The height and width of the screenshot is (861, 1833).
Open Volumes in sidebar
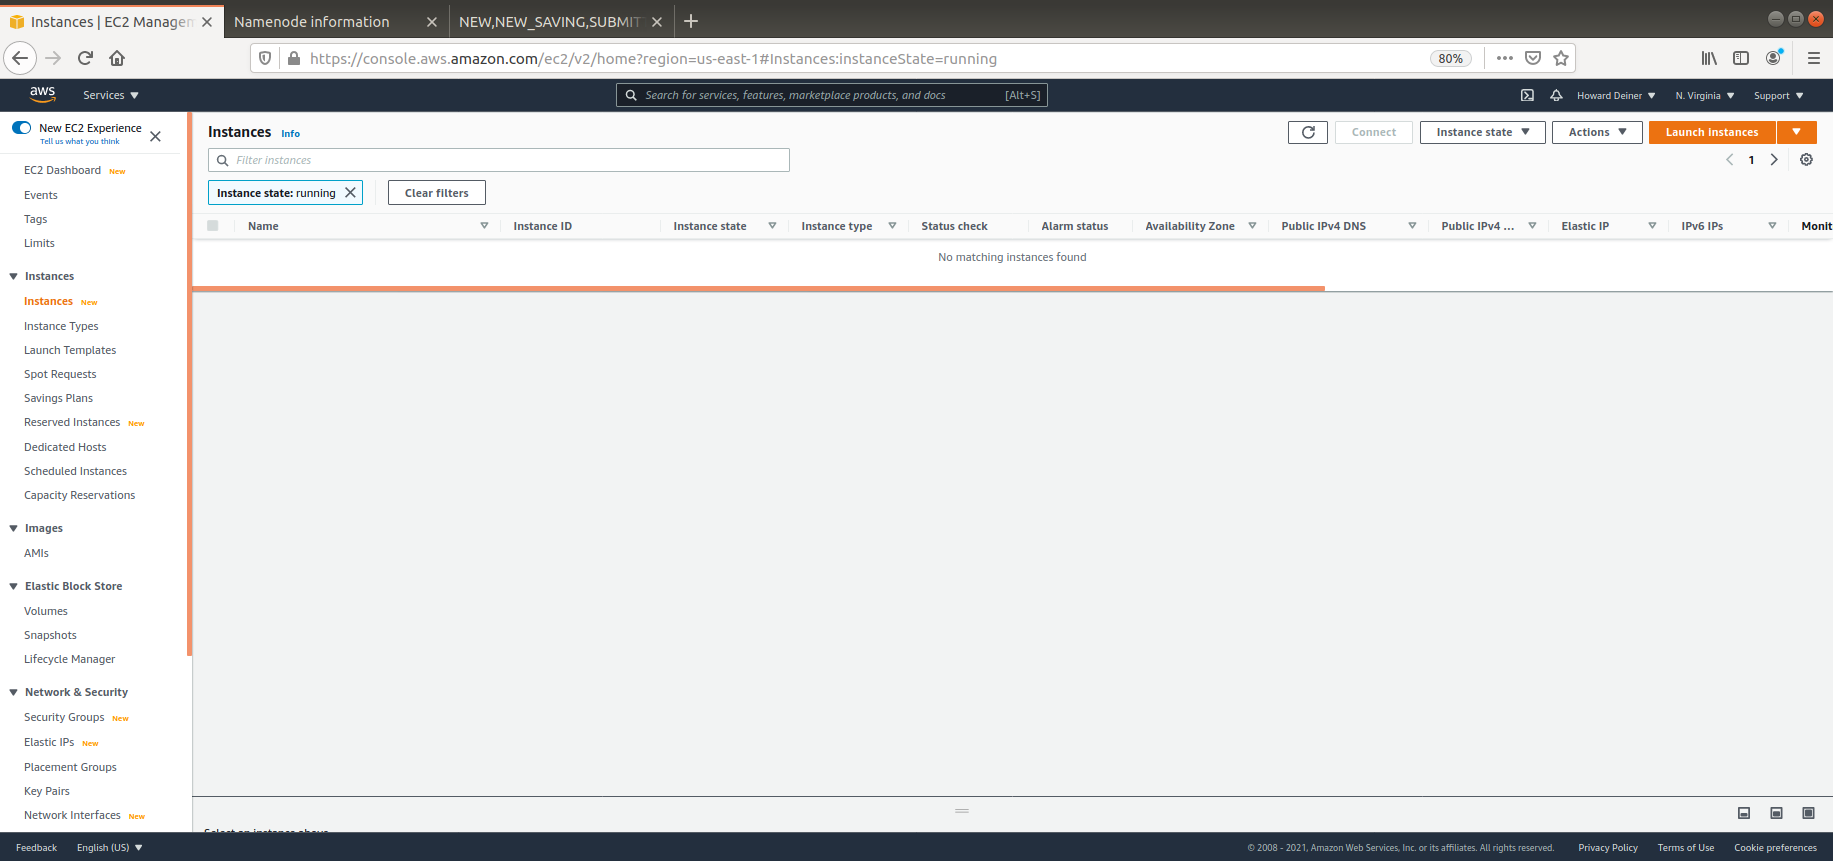pyautogui.click(x=46, y=611)
